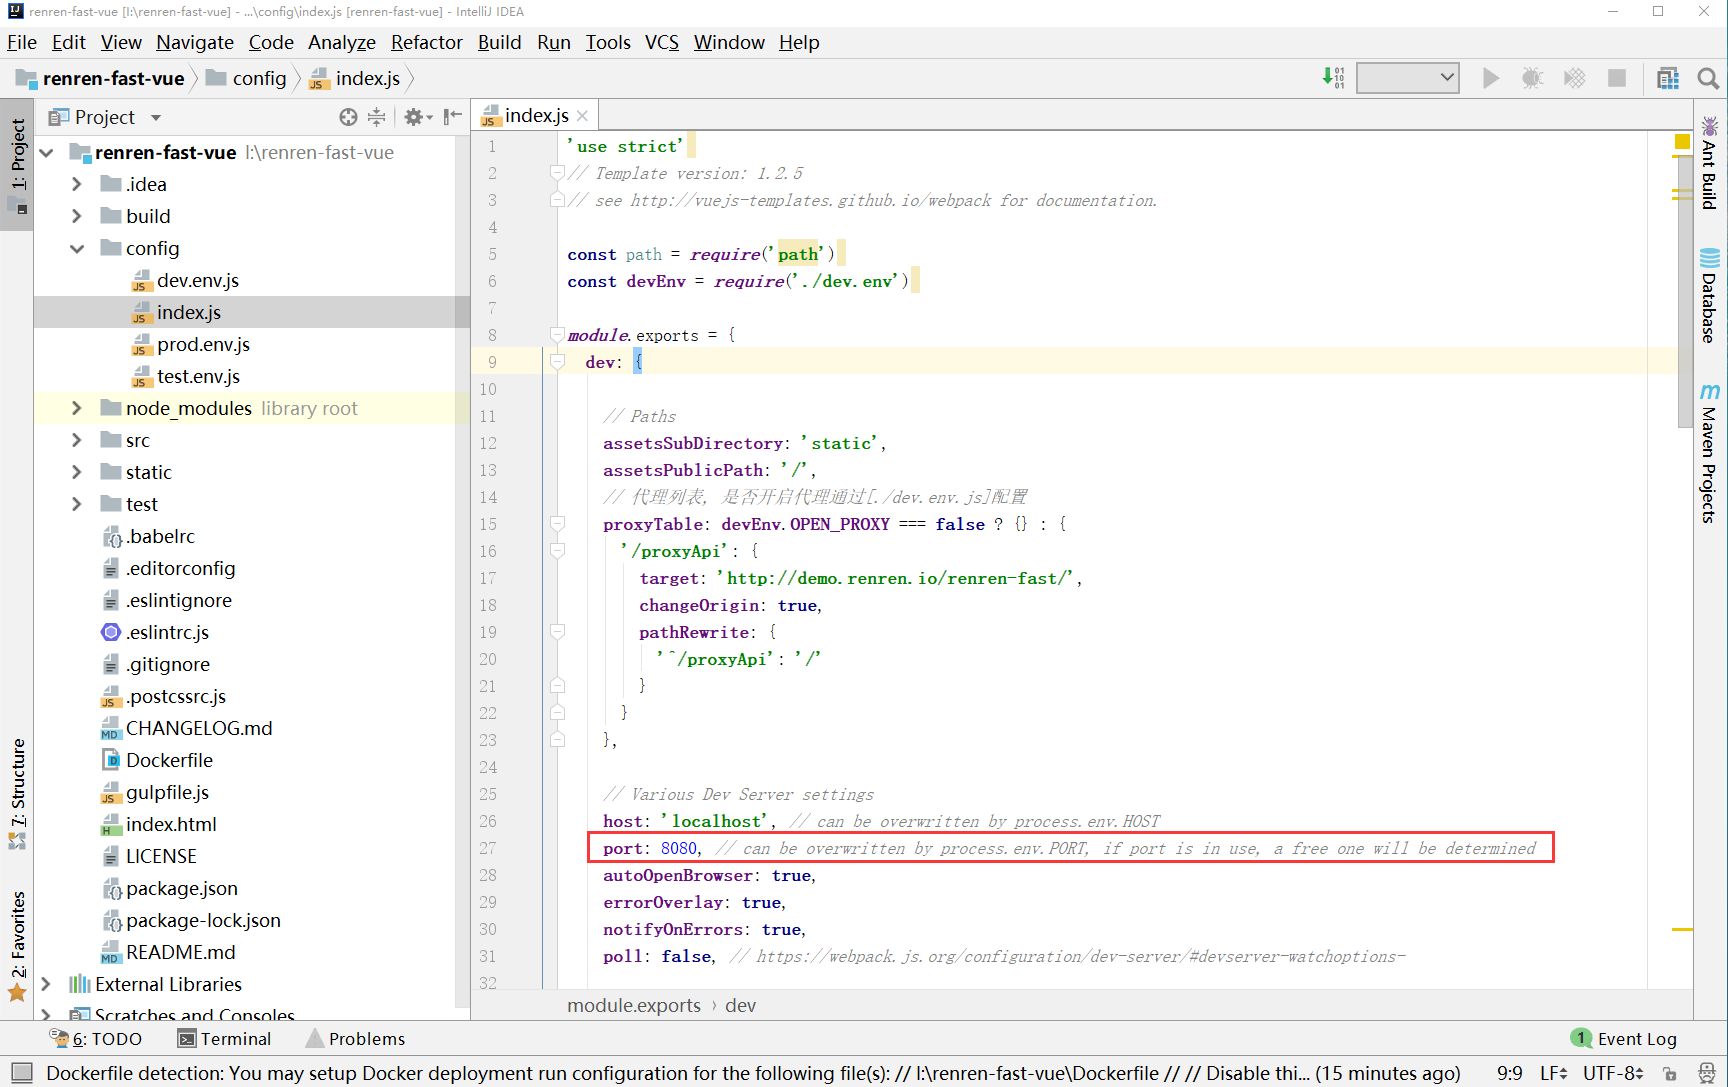
Task: Click the Stop square icon
Action: click(1616, 78)
